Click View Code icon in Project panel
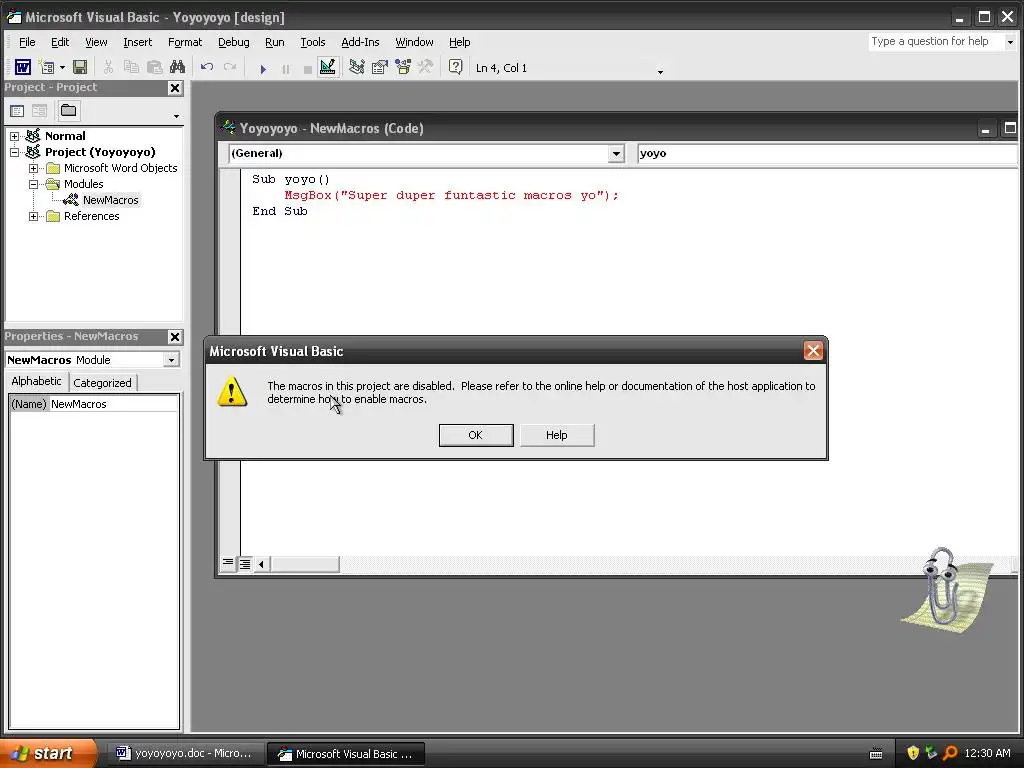1024x768 pixels. [x=17, y=111]
